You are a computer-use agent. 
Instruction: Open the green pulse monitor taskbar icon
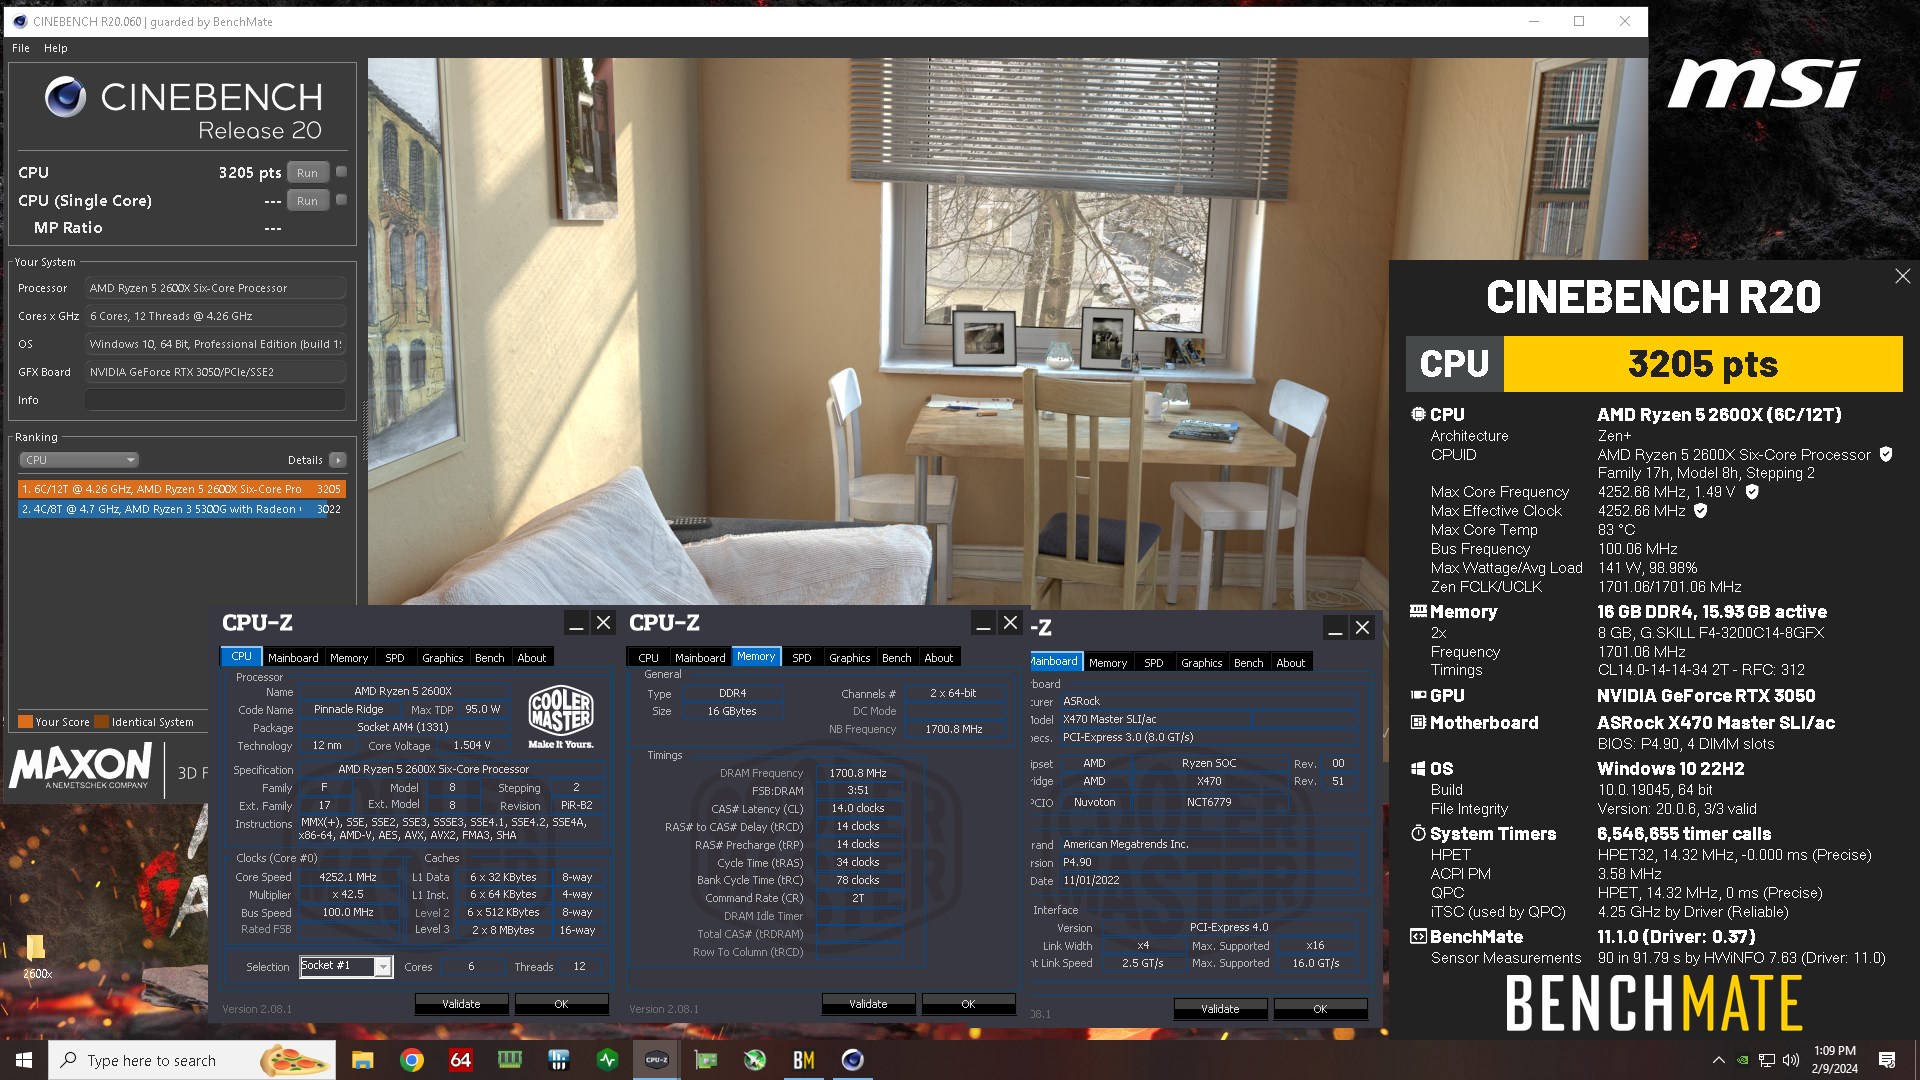[607, 1060]
